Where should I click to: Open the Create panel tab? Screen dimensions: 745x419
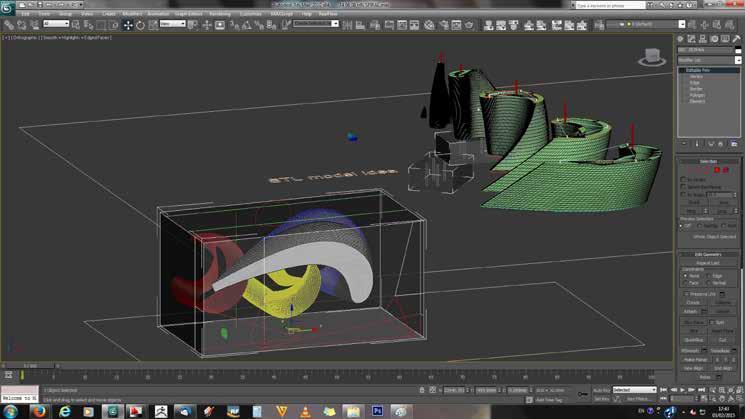pyautogui.click(x=680, y=39)
